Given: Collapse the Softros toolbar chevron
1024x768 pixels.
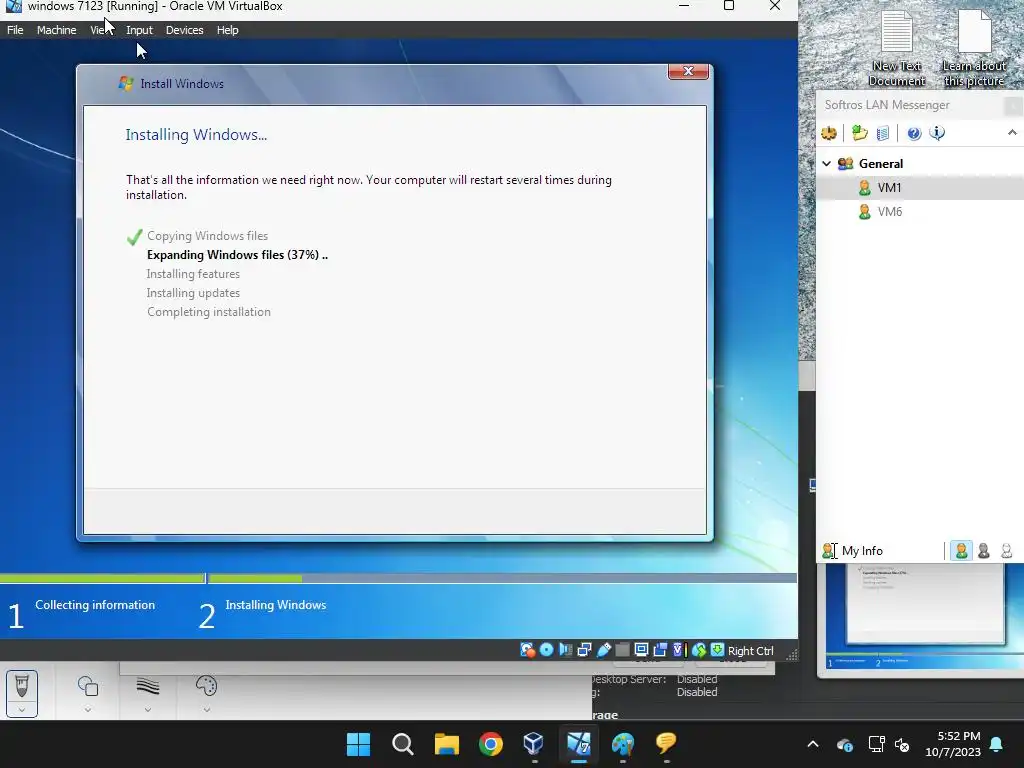Looking at the screenshot, I should click(1012, 133).
